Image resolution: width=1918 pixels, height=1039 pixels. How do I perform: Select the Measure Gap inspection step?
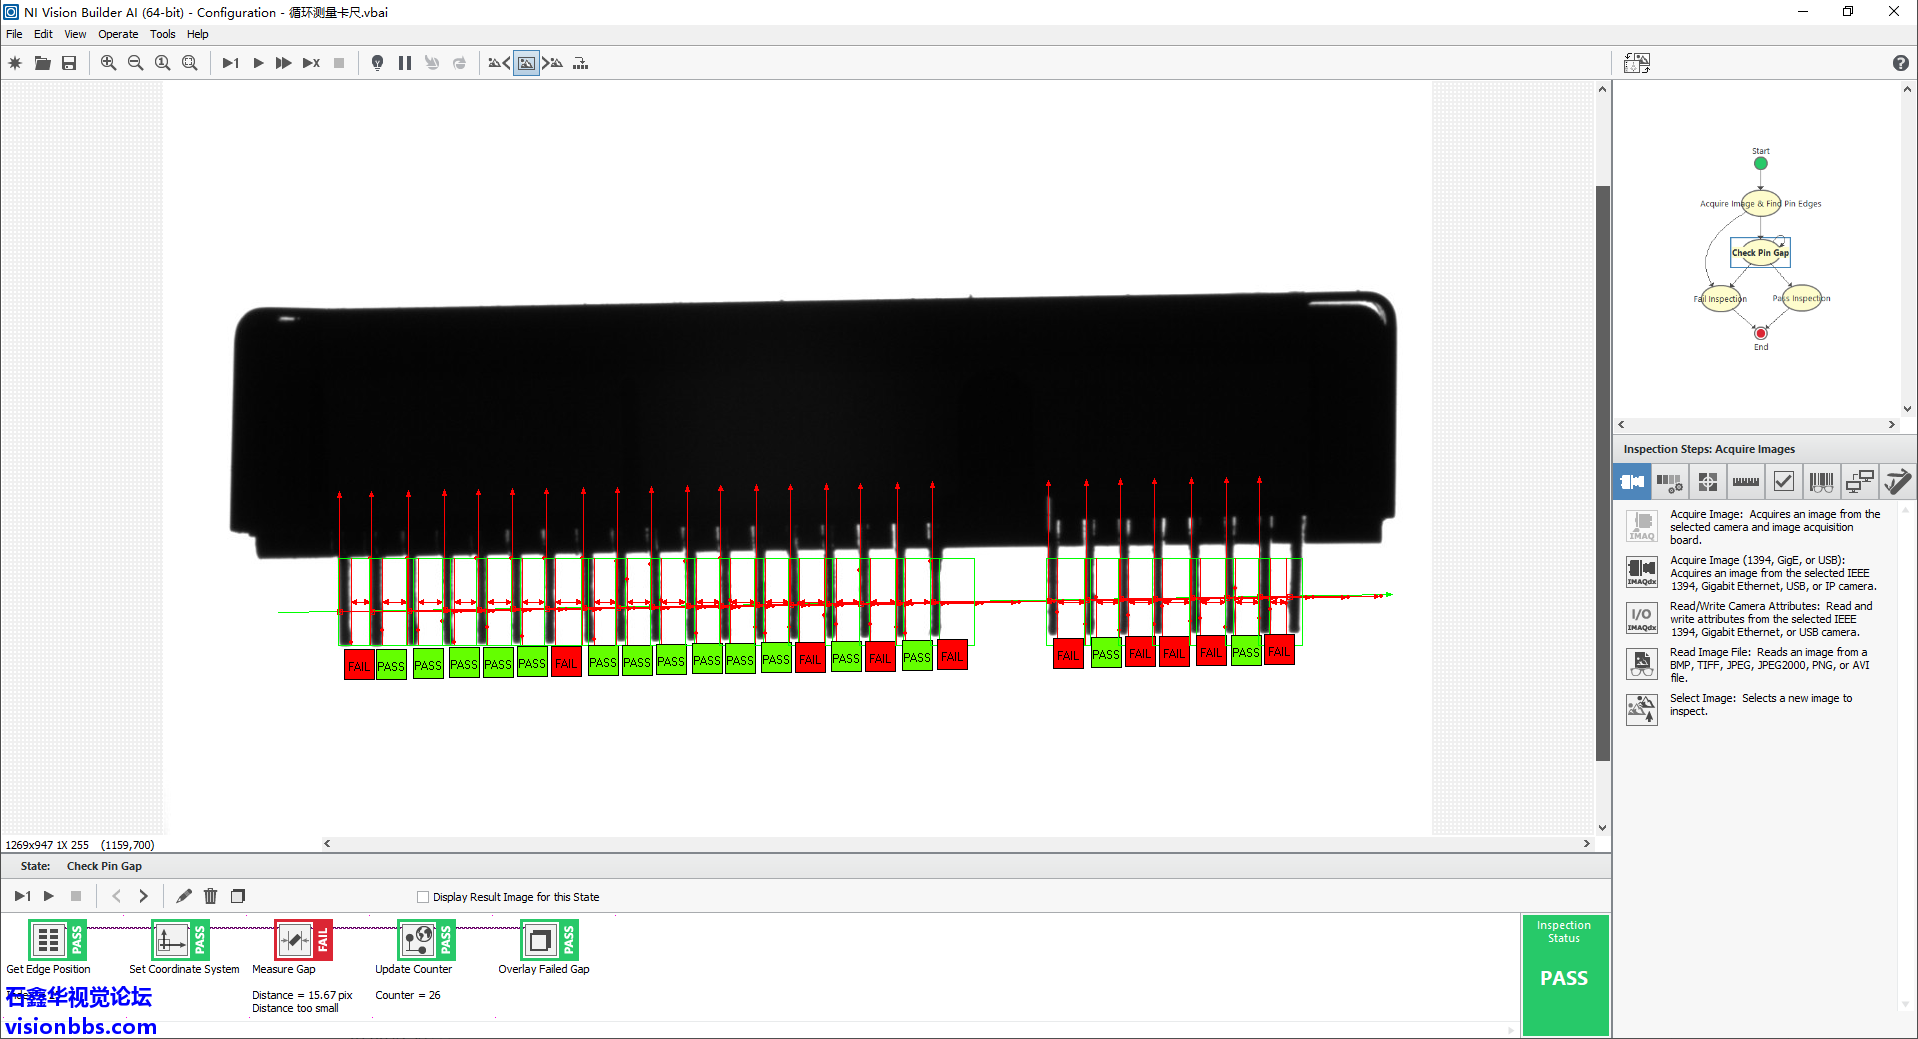pos(294,941)
